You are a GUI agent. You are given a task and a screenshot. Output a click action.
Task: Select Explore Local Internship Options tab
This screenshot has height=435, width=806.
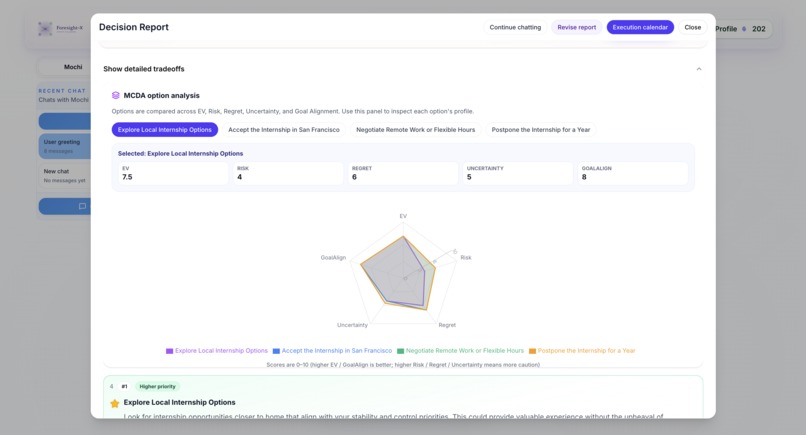click(x=164, y=130)
